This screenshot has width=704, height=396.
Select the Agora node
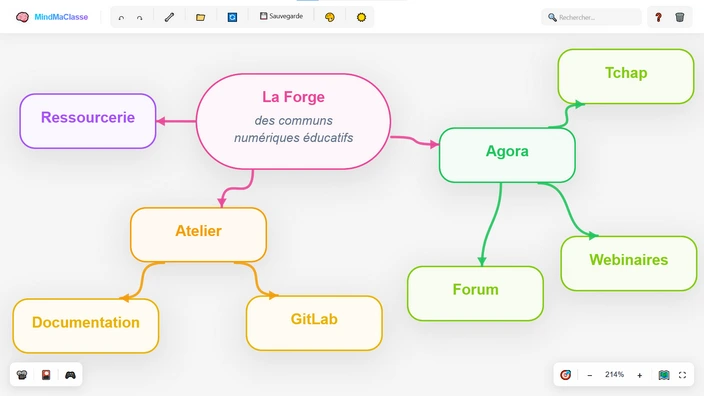(507, 155)
